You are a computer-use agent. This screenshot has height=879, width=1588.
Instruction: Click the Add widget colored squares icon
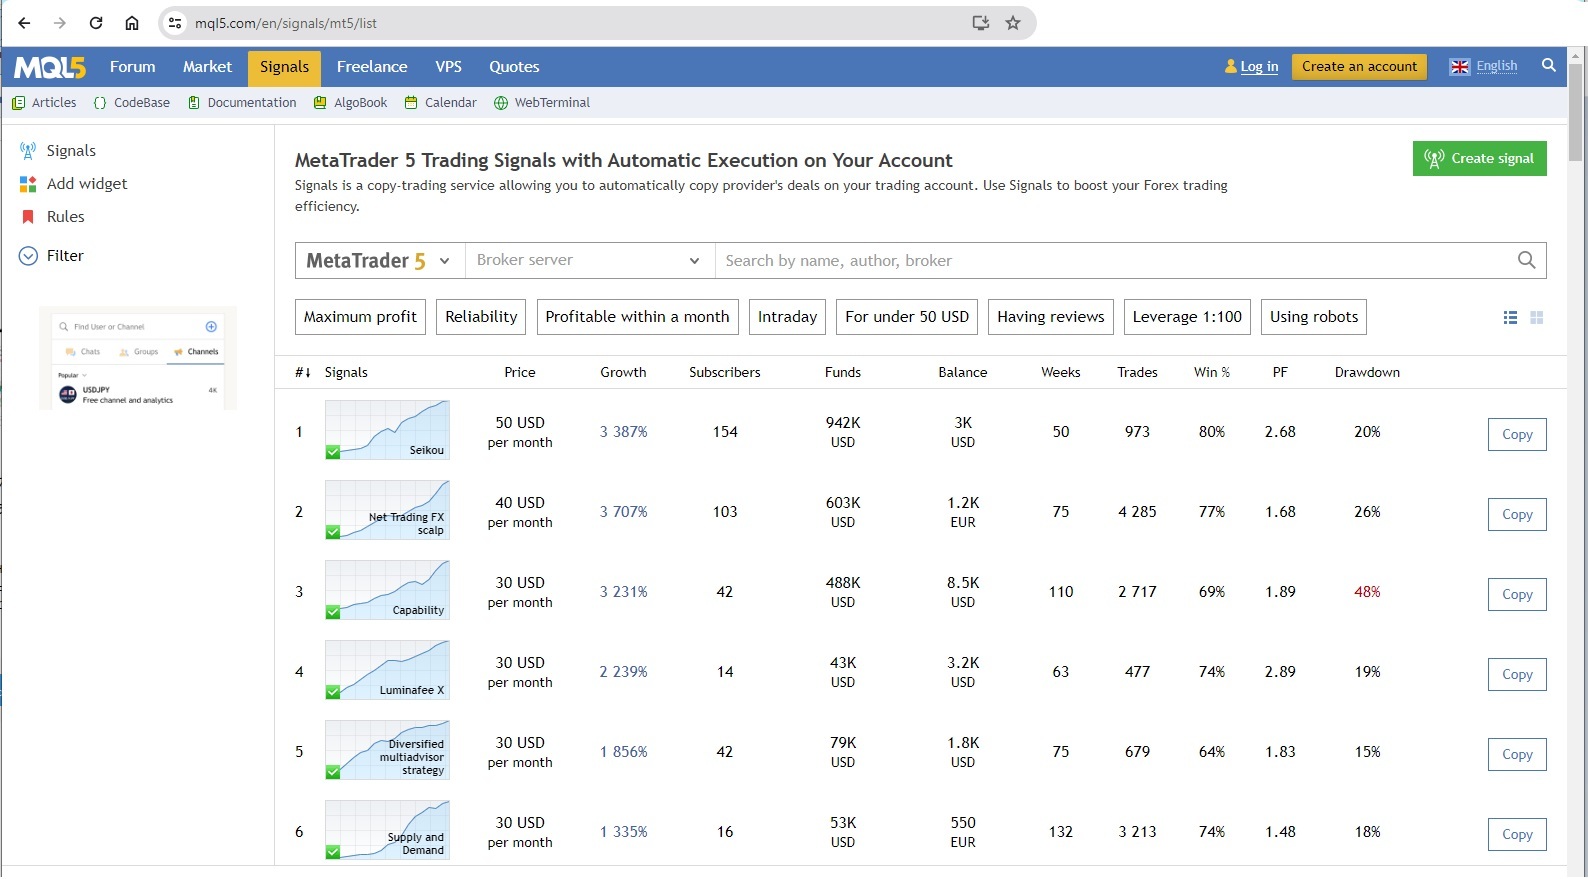pyautogui.click(x=28, y=184)
